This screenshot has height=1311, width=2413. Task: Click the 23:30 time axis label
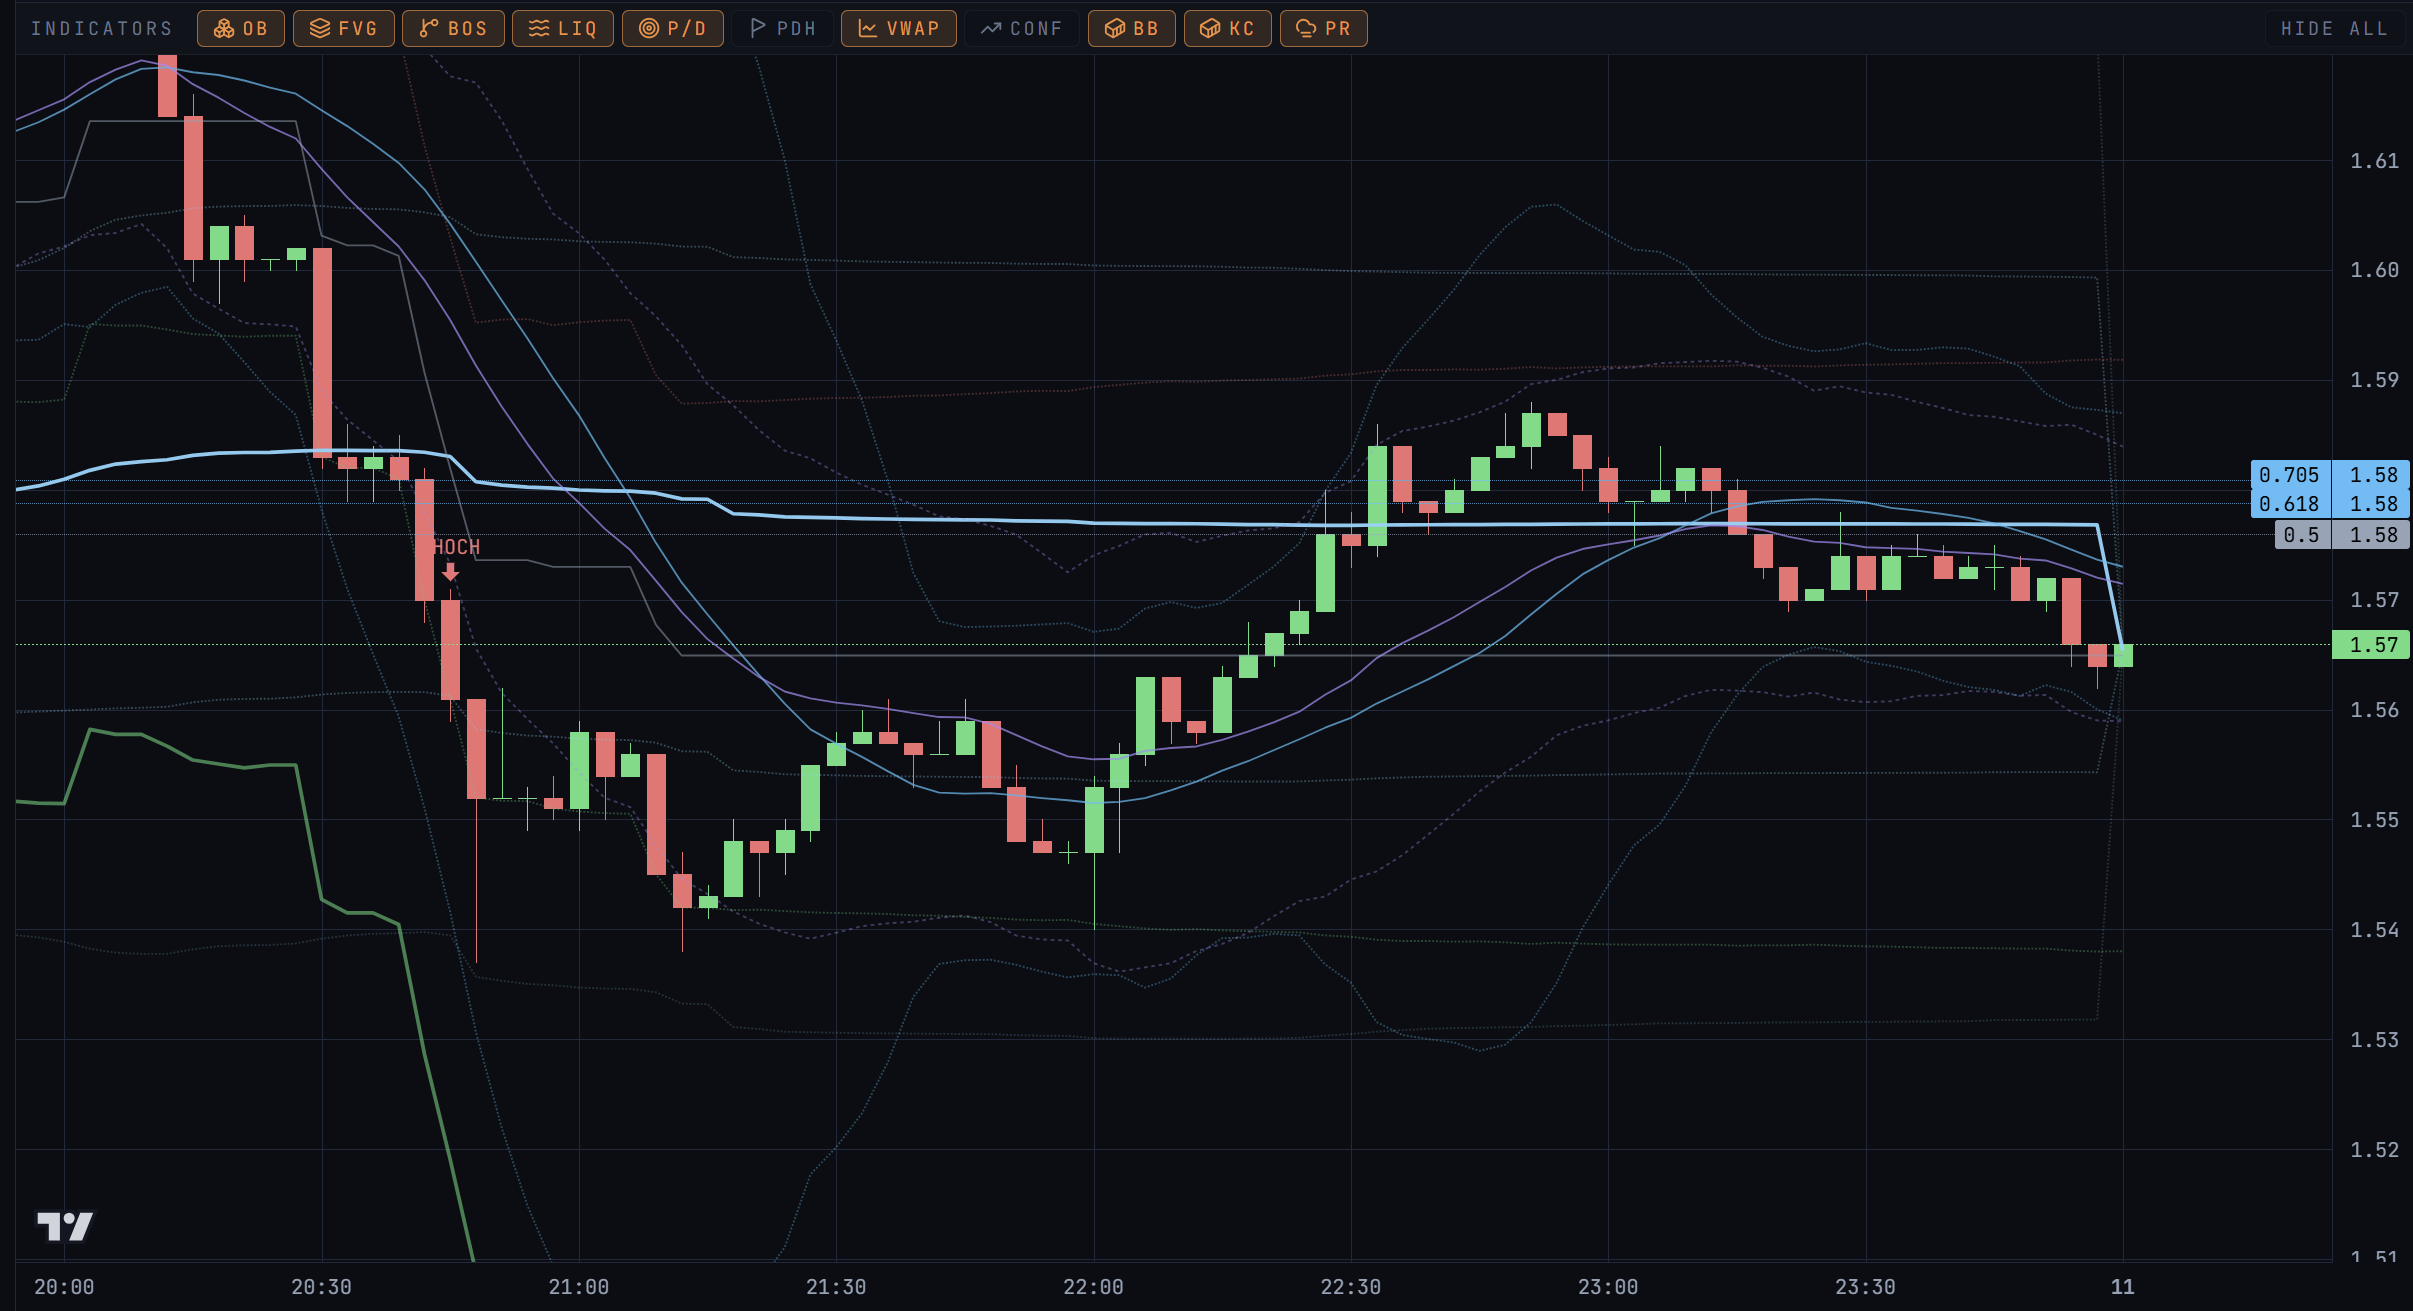pos(1865,1287)
